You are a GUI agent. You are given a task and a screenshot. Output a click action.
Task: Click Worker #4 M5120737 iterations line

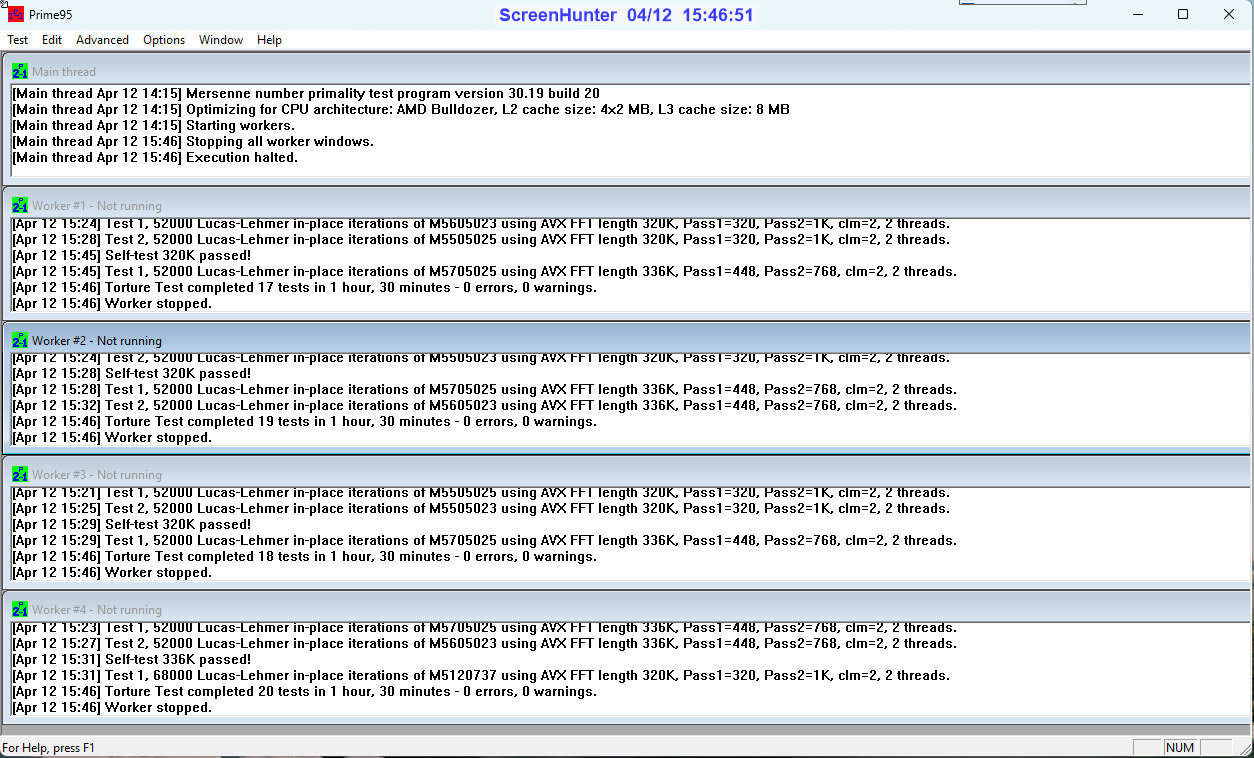[481, 676]
